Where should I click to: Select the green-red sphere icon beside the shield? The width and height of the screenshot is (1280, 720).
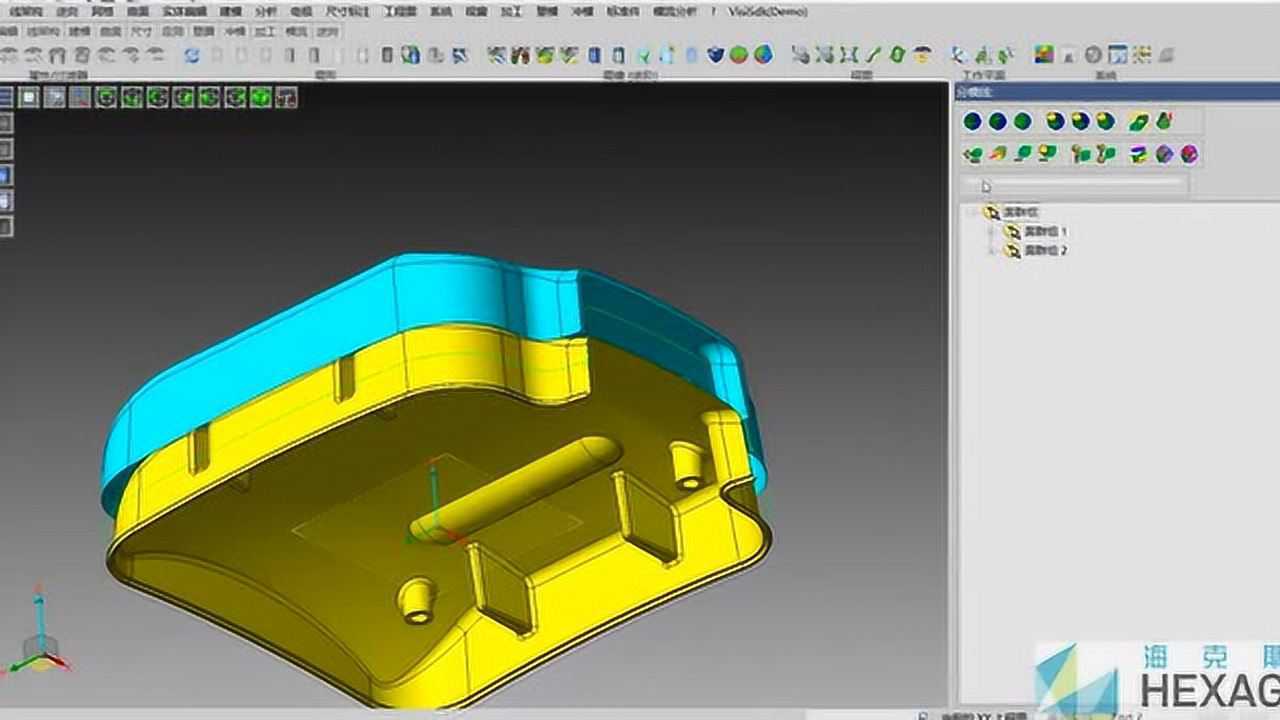click(x=739, y=55)
